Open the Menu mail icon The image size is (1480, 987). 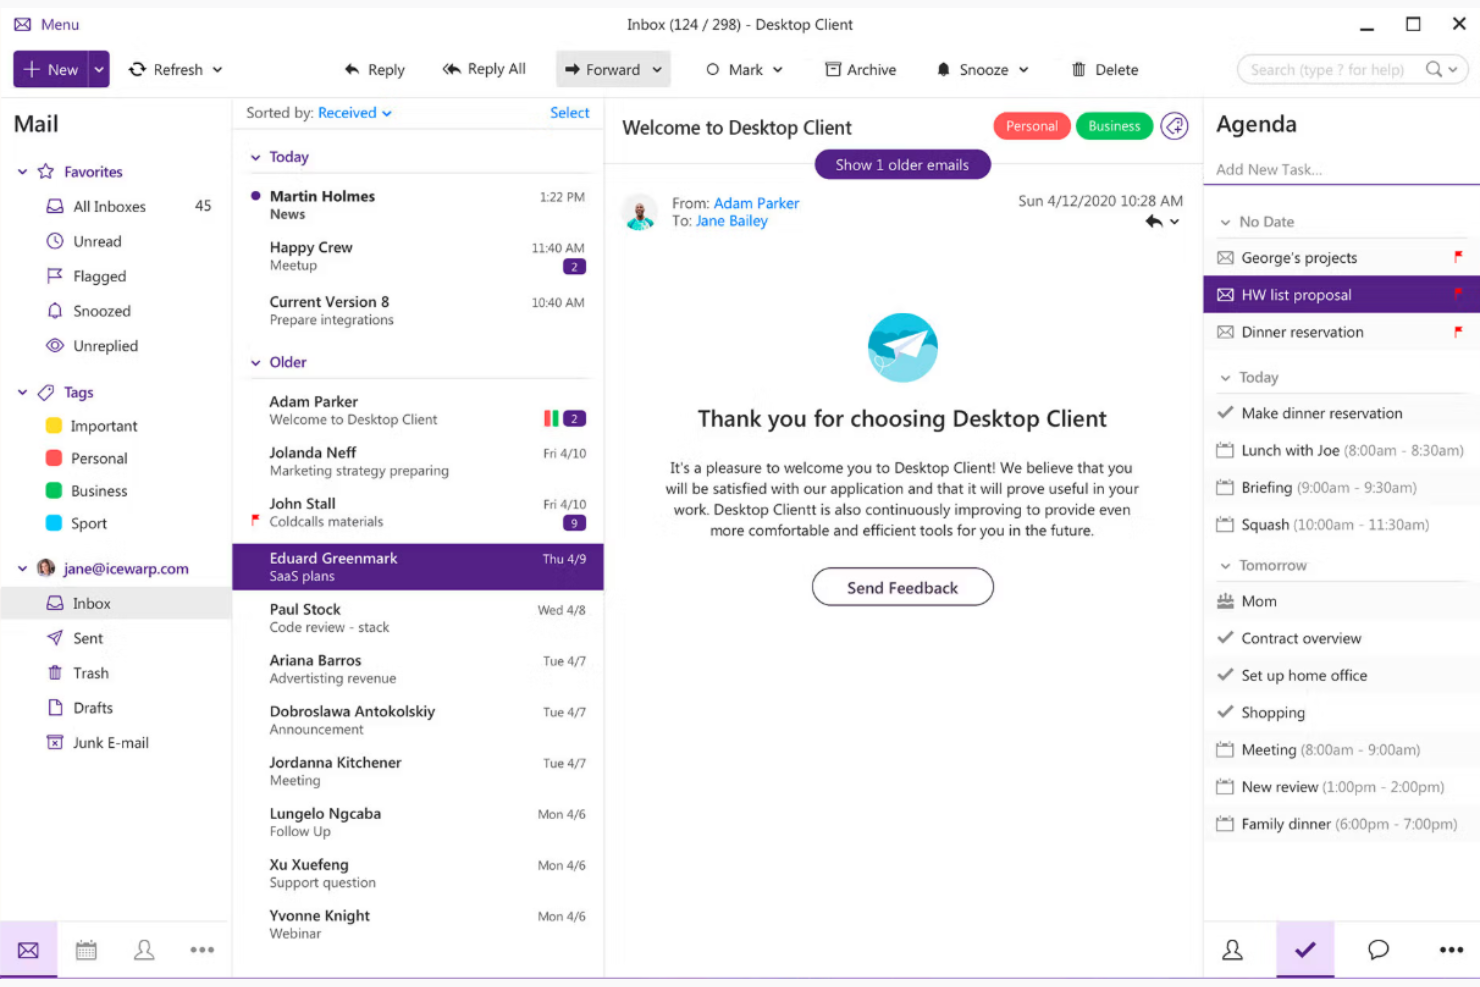click(22, 24)
